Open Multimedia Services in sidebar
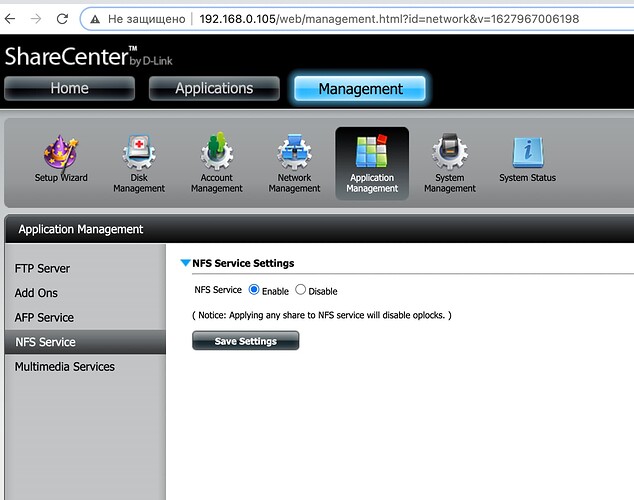The height and width of the screenshot is (500, 634). (x=65, y=367)
